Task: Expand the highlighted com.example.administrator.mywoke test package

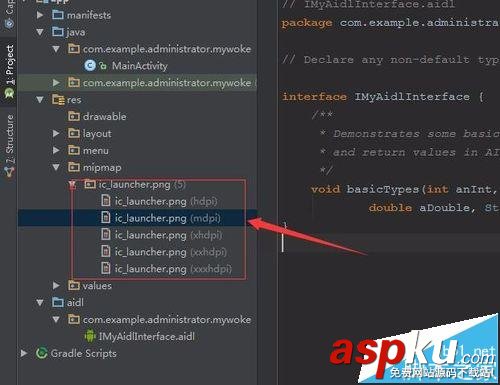Action: 56,82
